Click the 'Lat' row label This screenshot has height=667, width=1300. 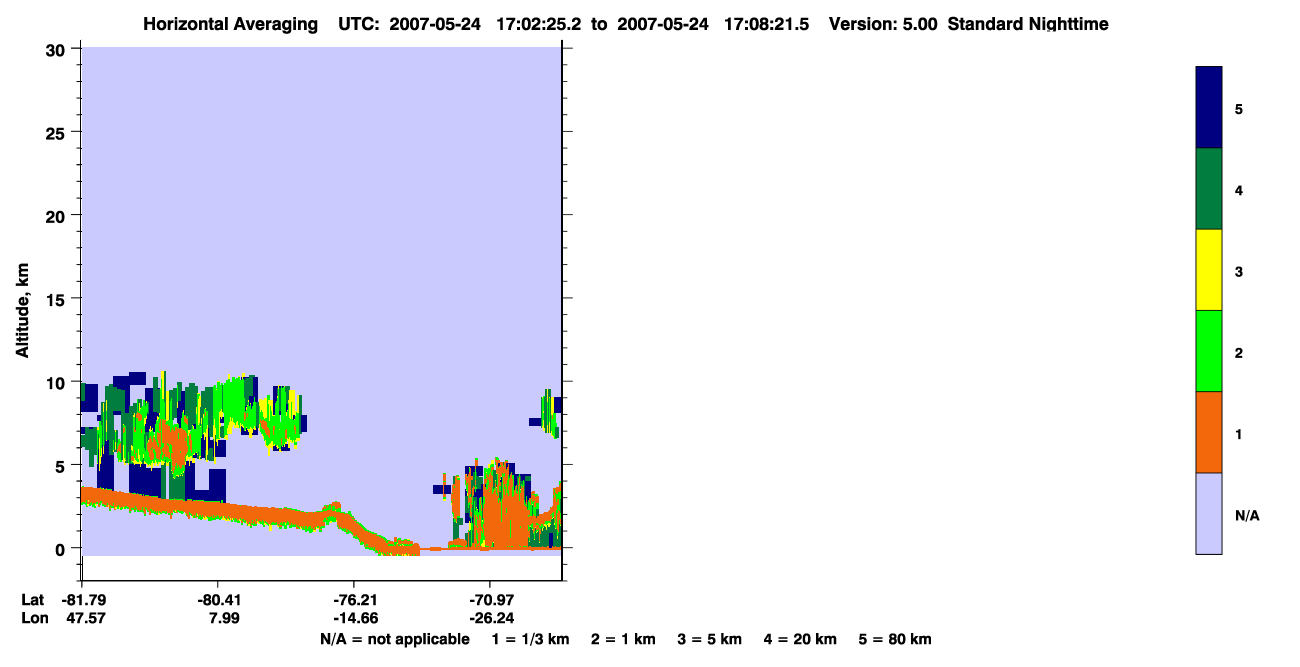tap(33, 600)
